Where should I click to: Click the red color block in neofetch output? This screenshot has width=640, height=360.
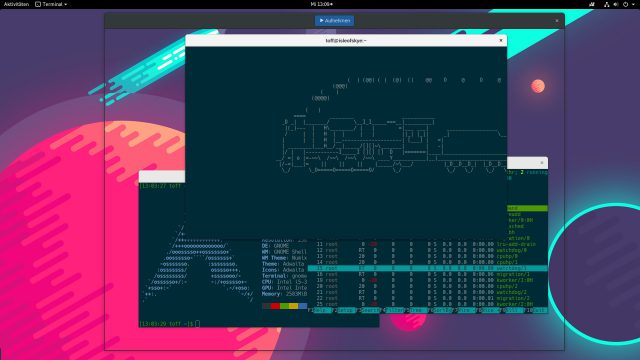point(275,306)
